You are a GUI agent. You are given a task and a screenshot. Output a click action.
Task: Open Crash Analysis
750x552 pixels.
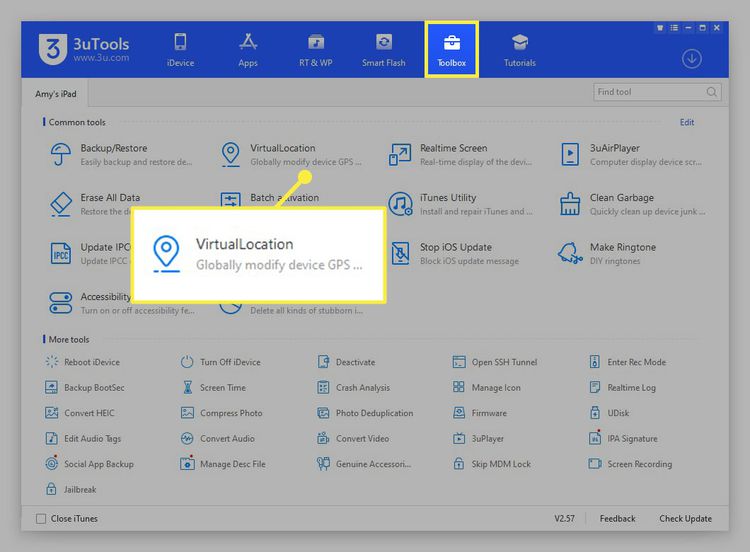[x=353, y=387]
